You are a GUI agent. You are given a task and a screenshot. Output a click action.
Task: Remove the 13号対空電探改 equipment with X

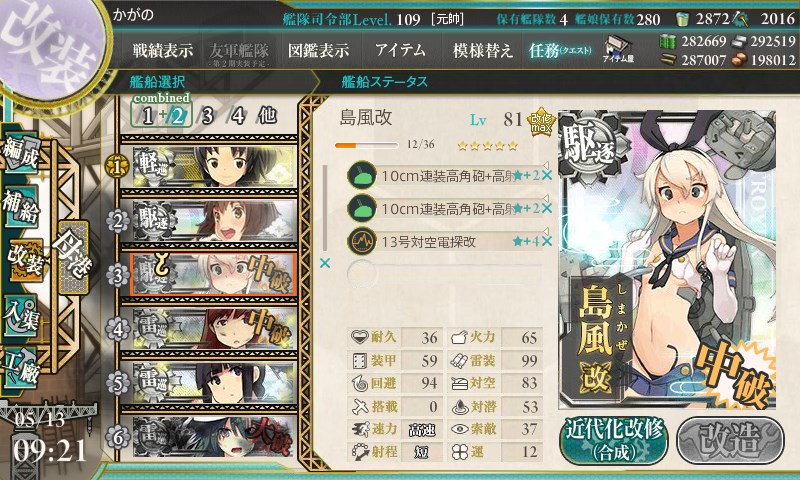click(x=547, y=241)
